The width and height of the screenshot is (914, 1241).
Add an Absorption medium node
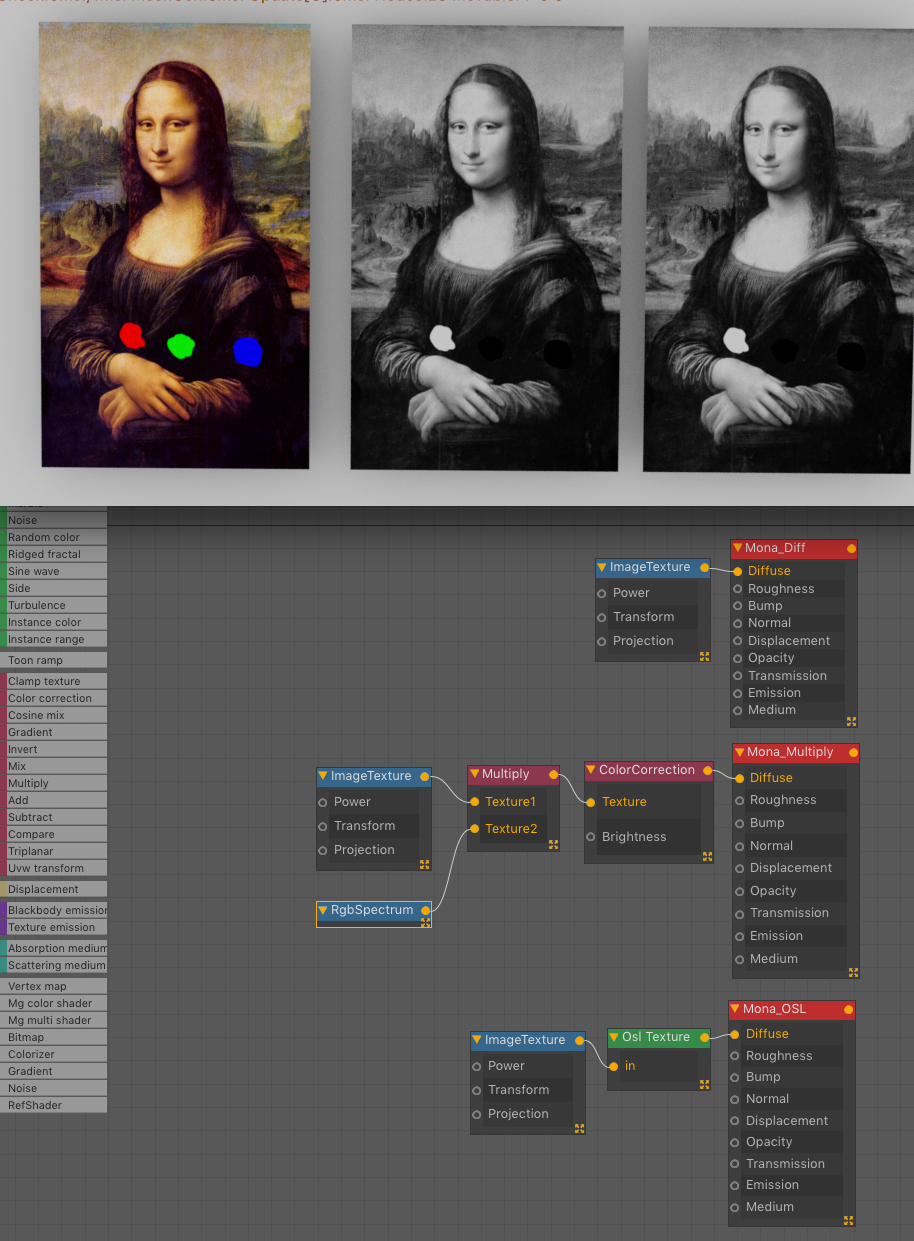54,948
